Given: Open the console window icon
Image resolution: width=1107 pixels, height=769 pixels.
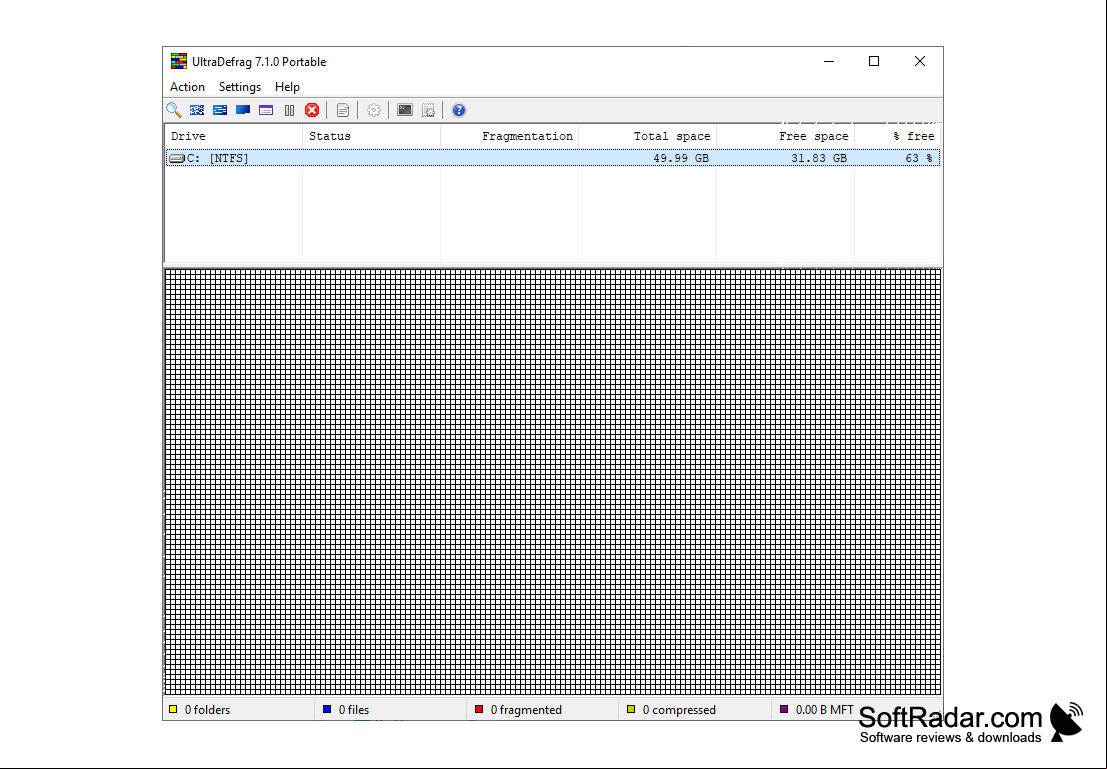Looking at the screenshot, I should (x=405, y=110).
